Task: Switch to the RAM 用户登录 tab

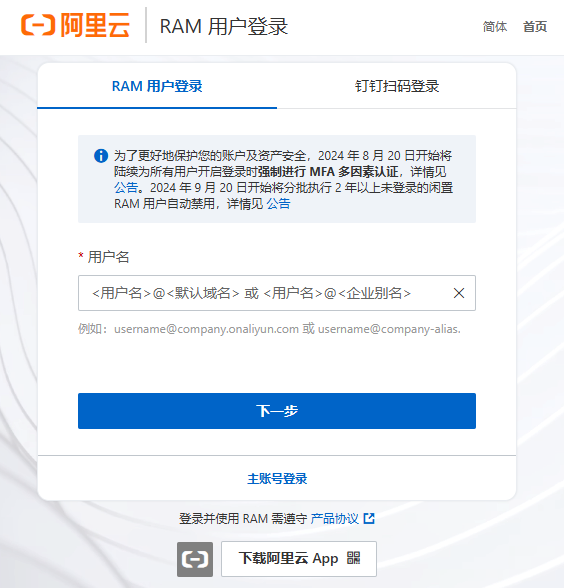Action: [x=157, y=86]
